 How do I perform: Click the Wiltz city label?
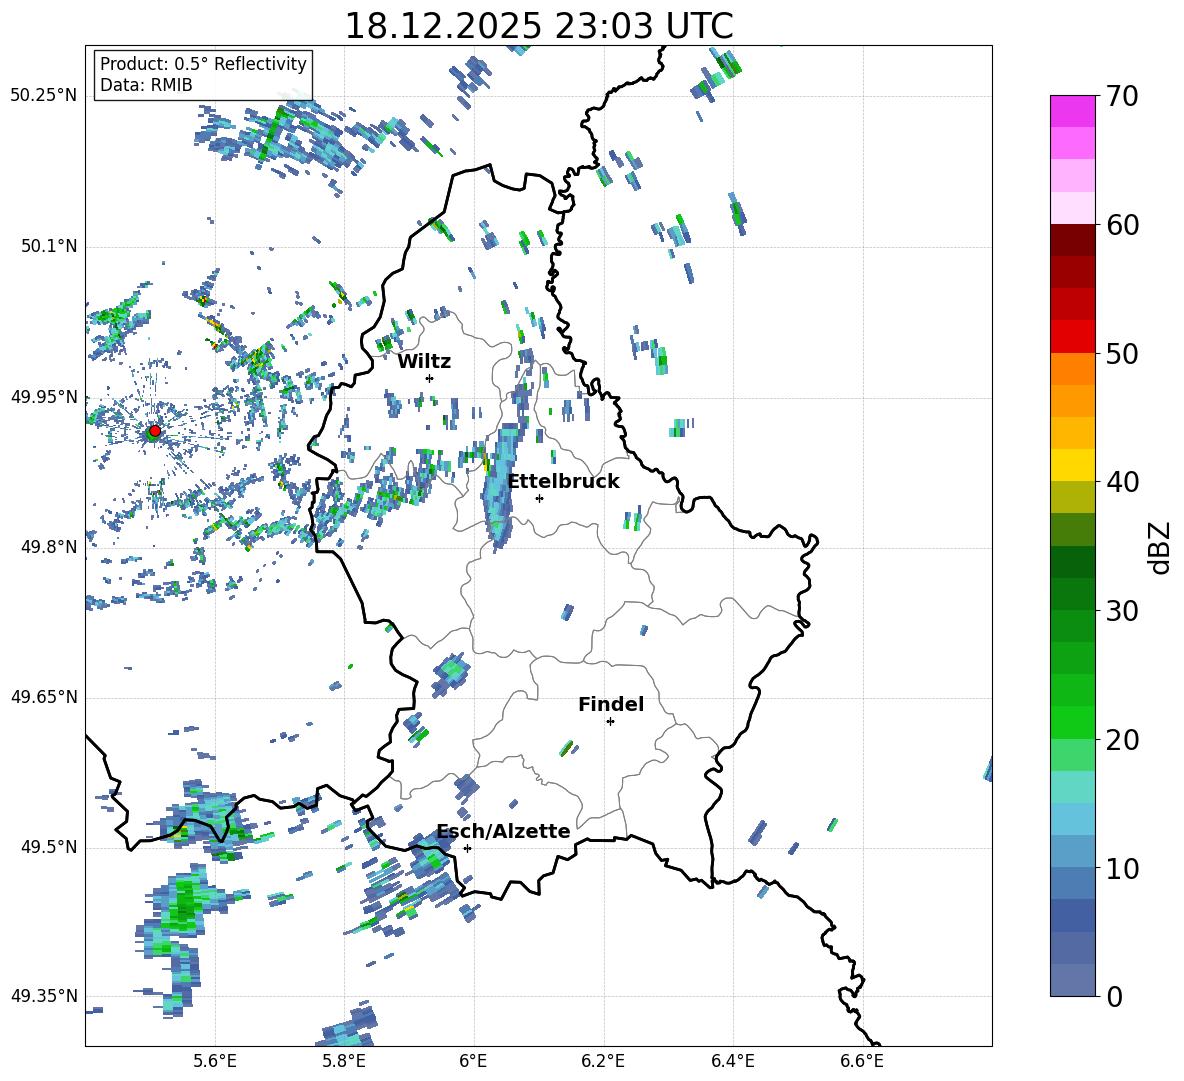pyautogui.click(x=424, y=362)
